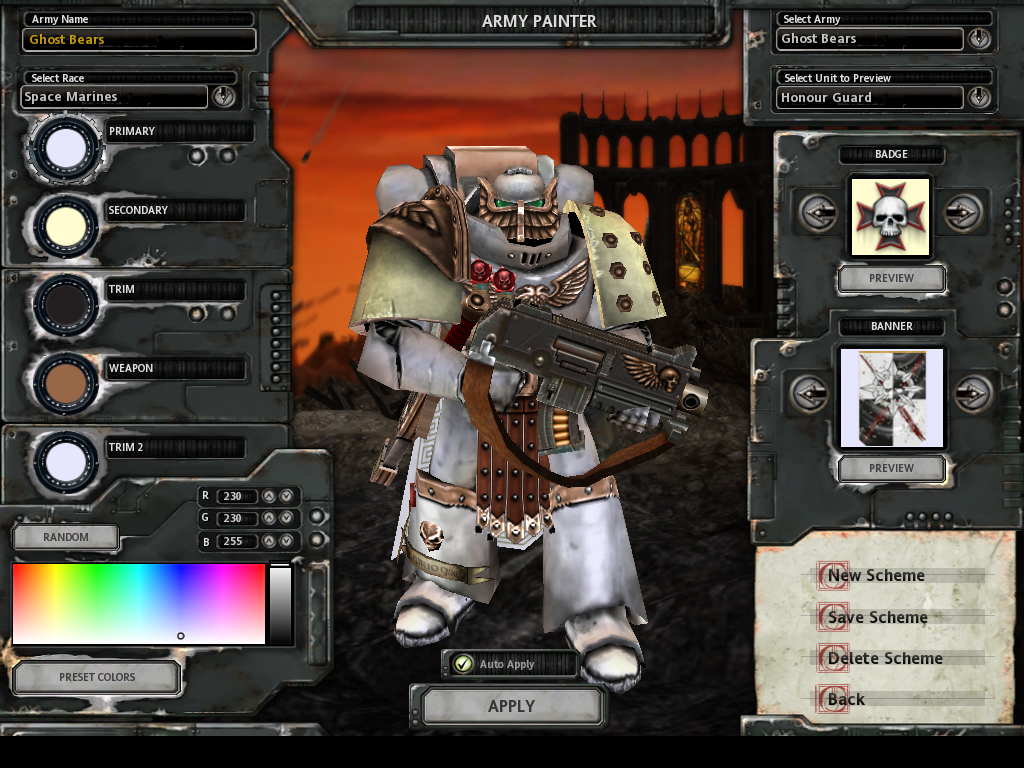Click the G value field showing 230
The width and height of the screenshot is (1024, 768).
[x=236, y=518]
